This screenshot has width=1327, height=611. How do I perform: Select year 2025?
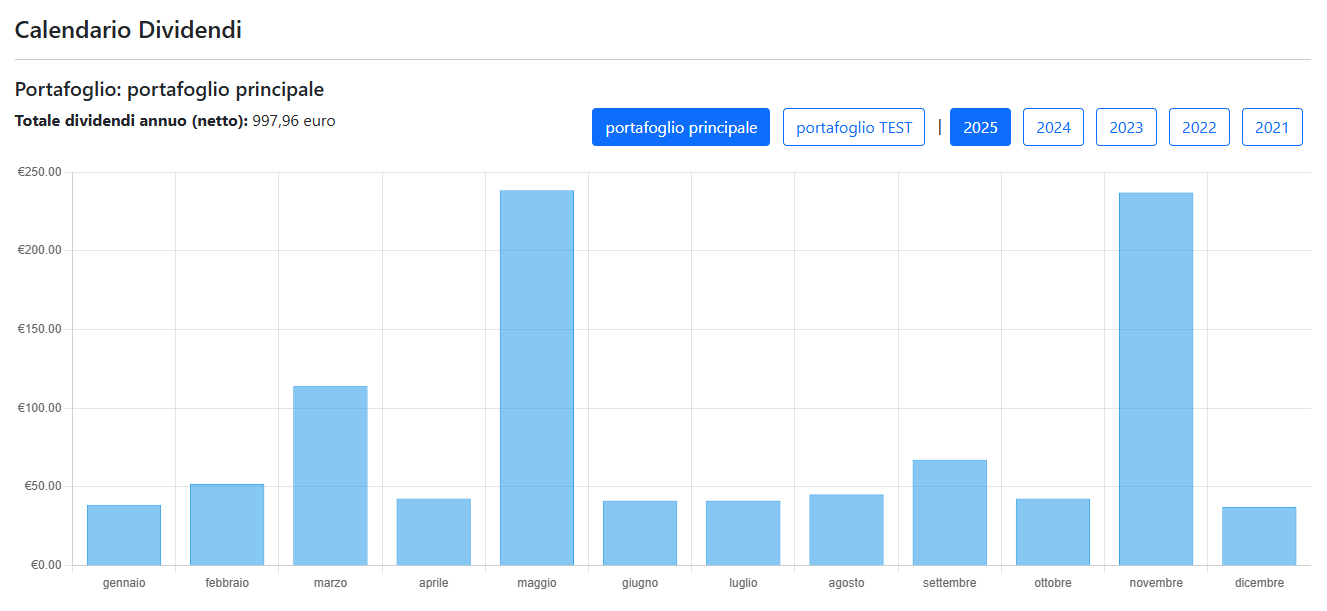[980, 127]
